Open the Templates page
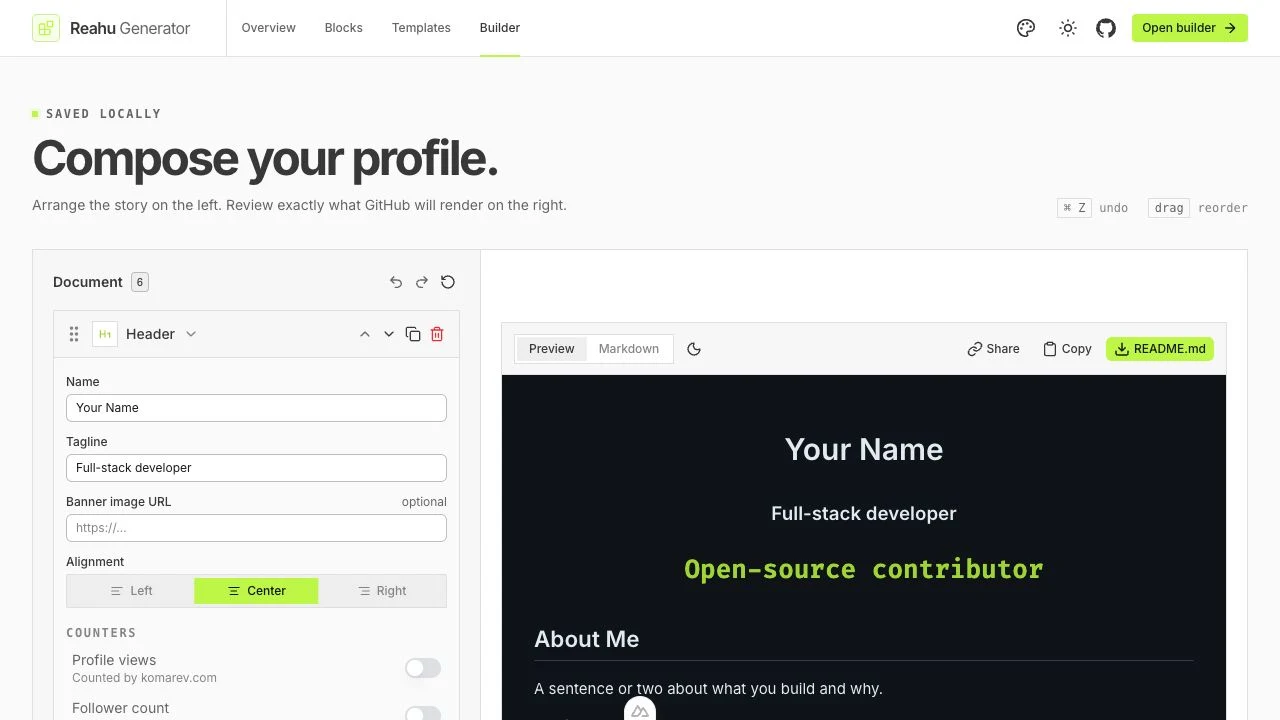1280x720 pixels. pos(421,28)
